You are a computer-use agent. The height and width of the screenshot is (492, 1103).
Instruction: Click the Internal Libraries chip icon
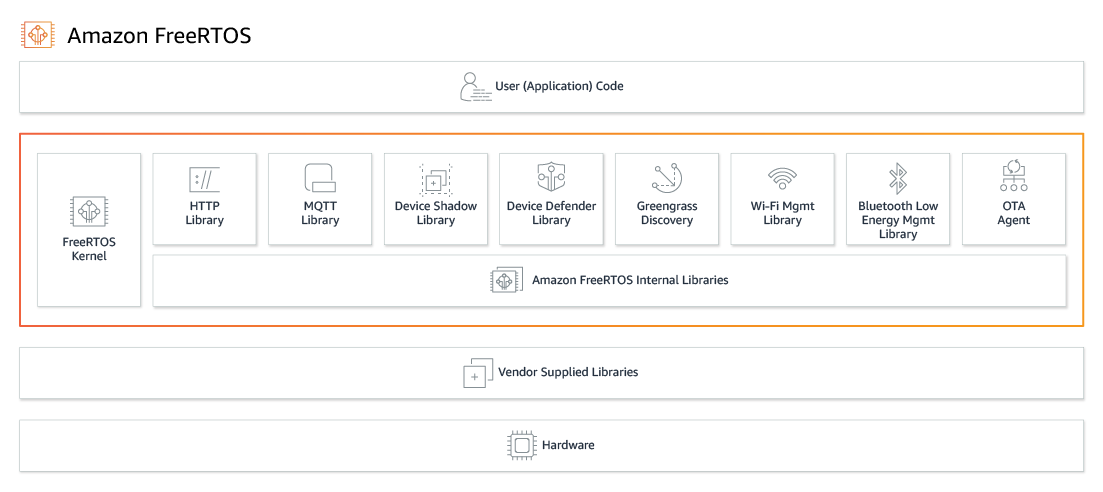(x=506, y=280)
